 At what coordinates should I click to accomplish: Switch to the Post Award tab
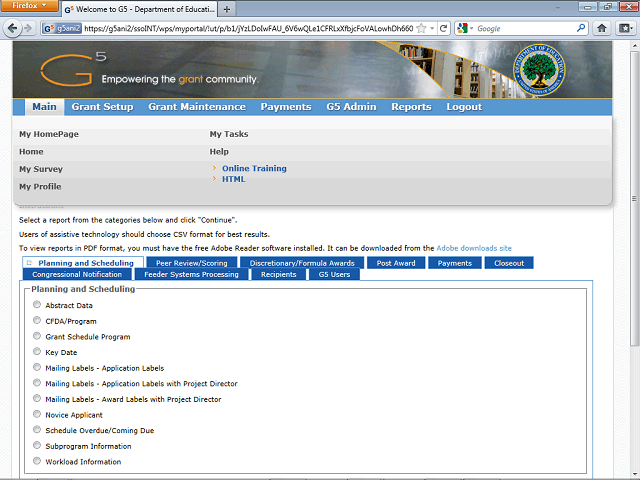coord(396,263)
